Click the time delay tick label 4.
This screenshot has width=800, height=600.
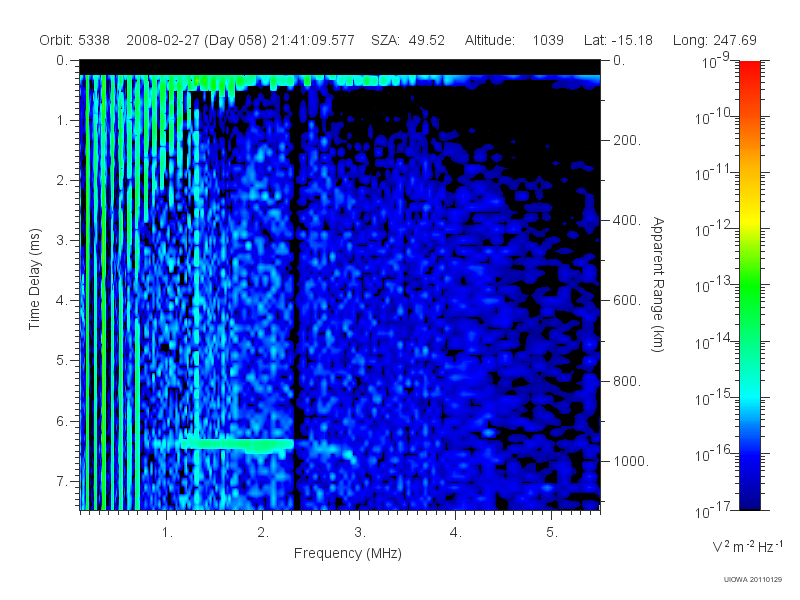62,301
